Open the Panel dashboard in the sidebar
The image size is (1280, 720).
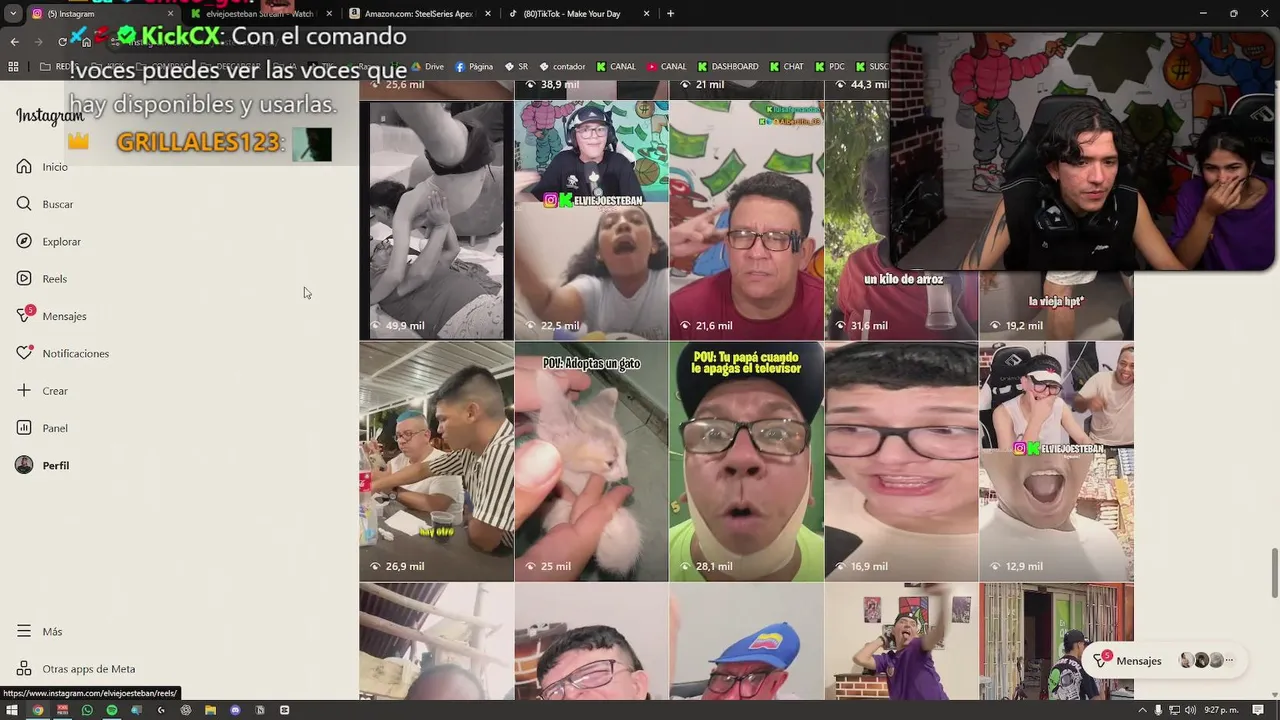click(24, 428)
